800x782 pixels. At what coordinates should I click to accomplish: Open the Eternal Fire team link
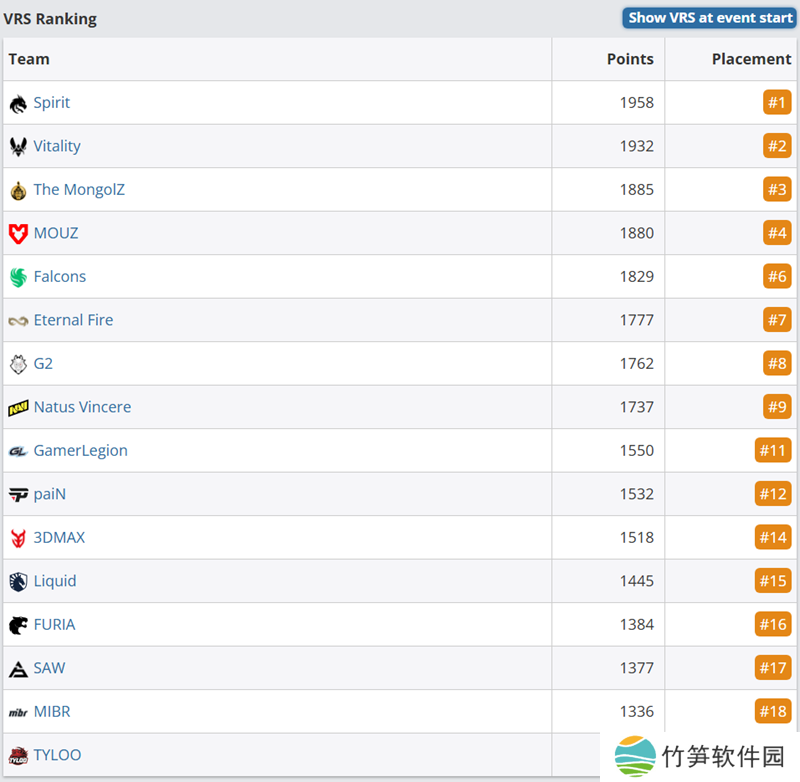(73, 320)
